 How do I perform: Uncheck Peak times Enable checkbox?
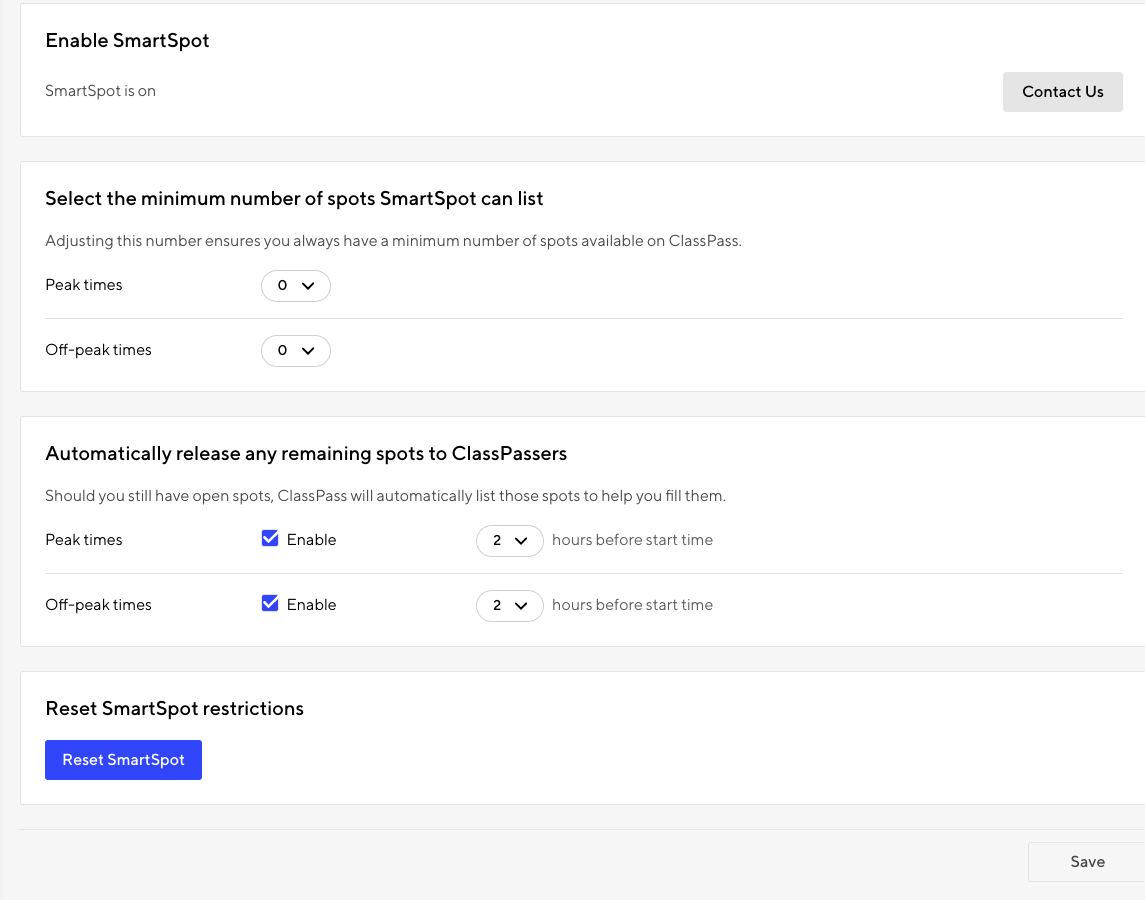click(x=270, y=539)
